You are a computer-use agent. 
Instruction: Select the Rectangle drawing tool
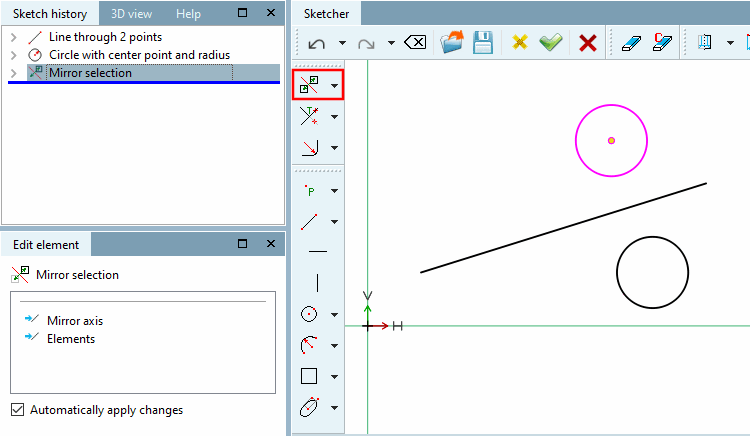click(x=309, y=376)
